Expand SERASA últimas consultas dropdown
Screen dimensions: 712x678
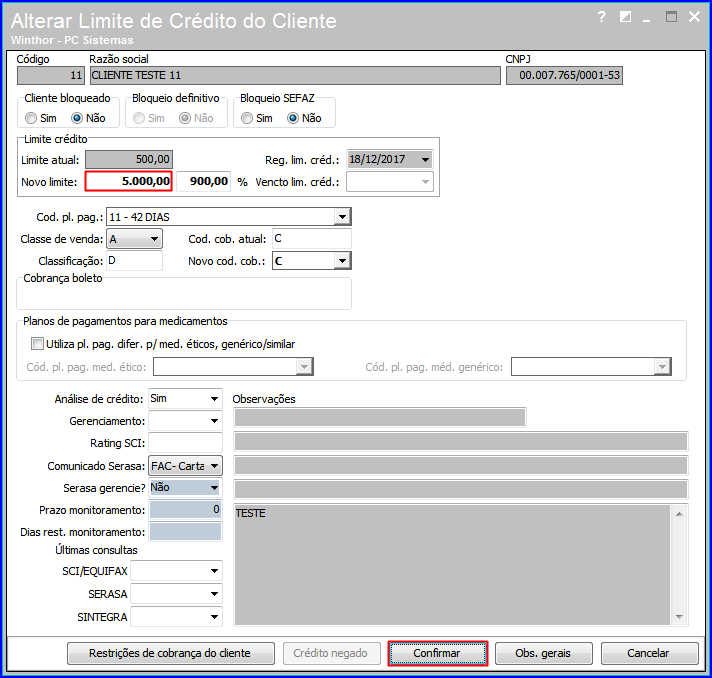tap(214, 594)
